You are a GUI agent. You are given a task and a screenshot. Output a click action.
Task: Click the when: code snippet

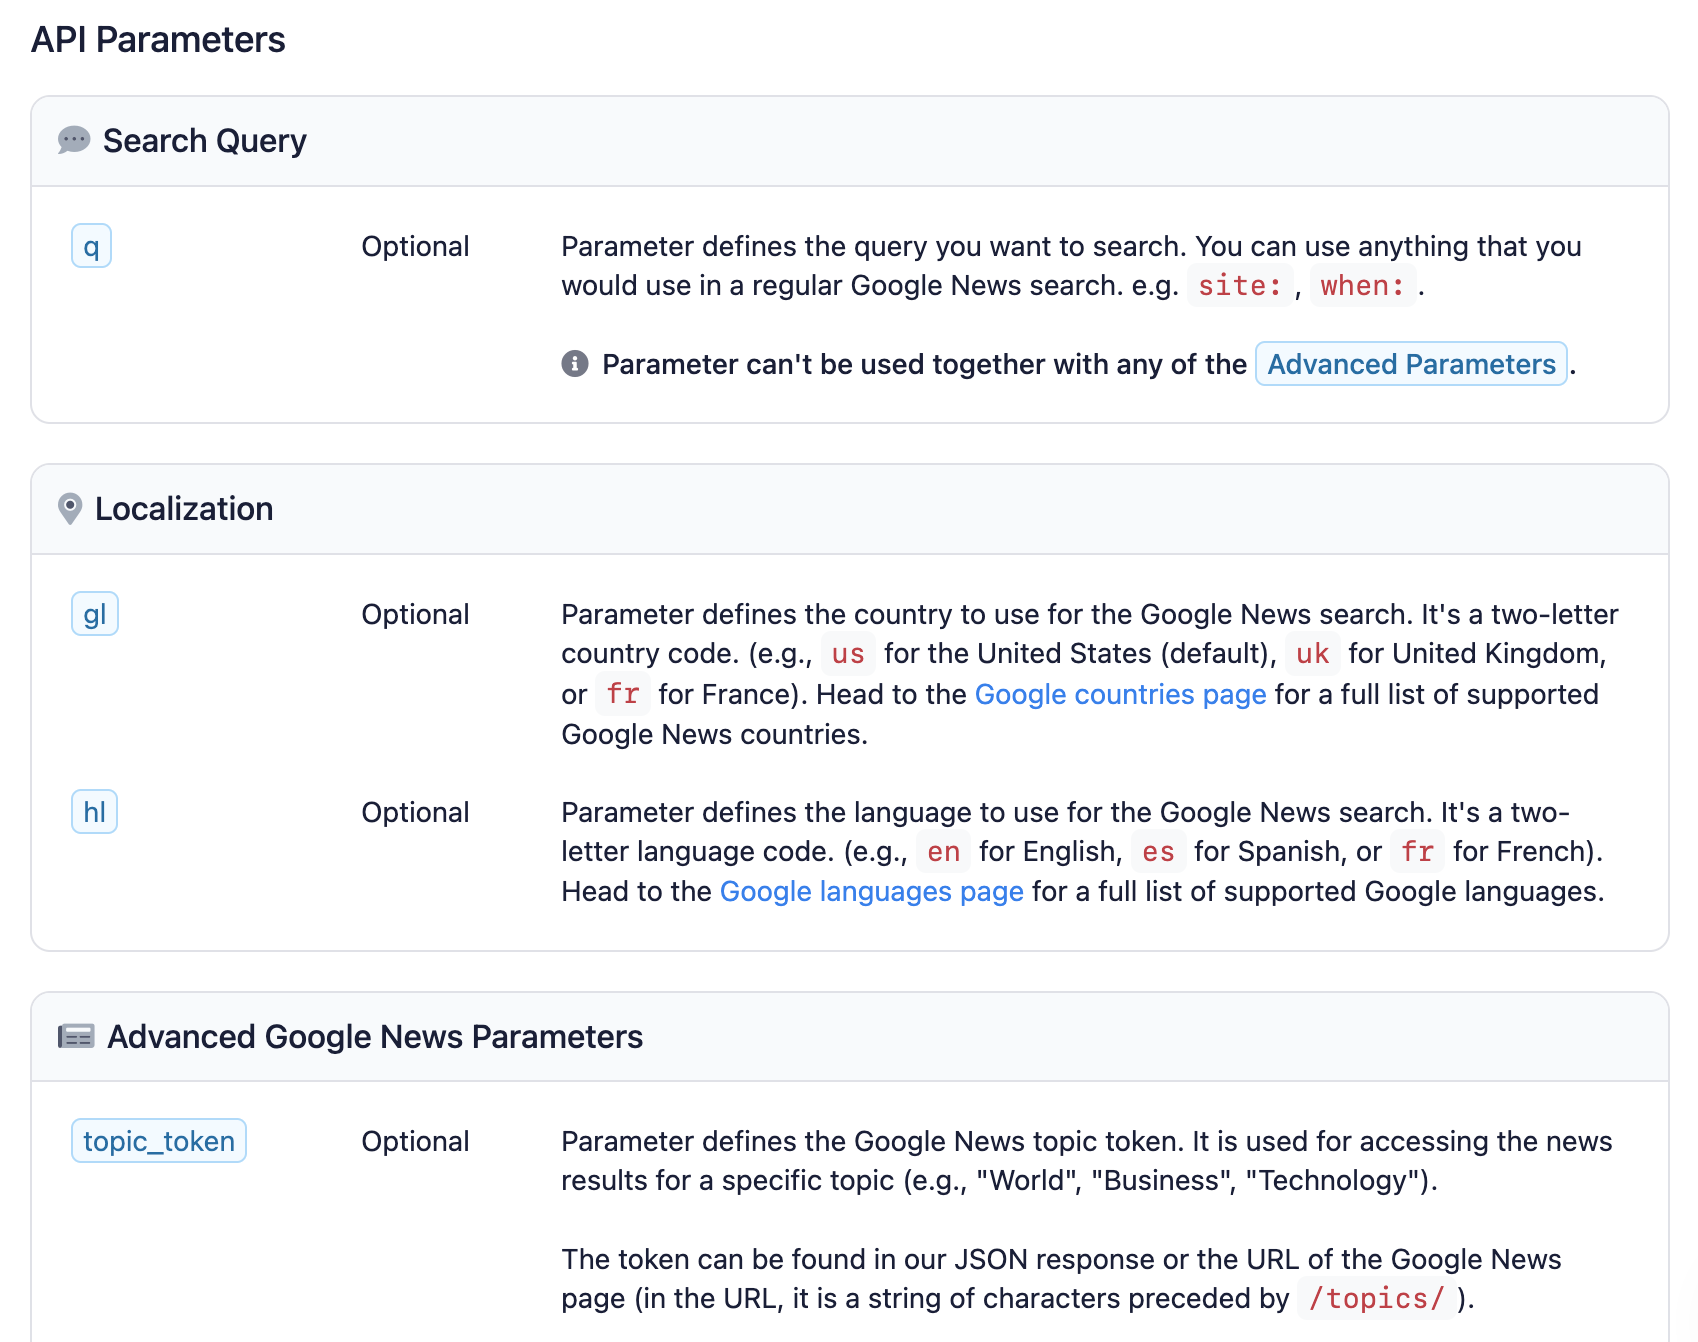[x=1363, y=286]
